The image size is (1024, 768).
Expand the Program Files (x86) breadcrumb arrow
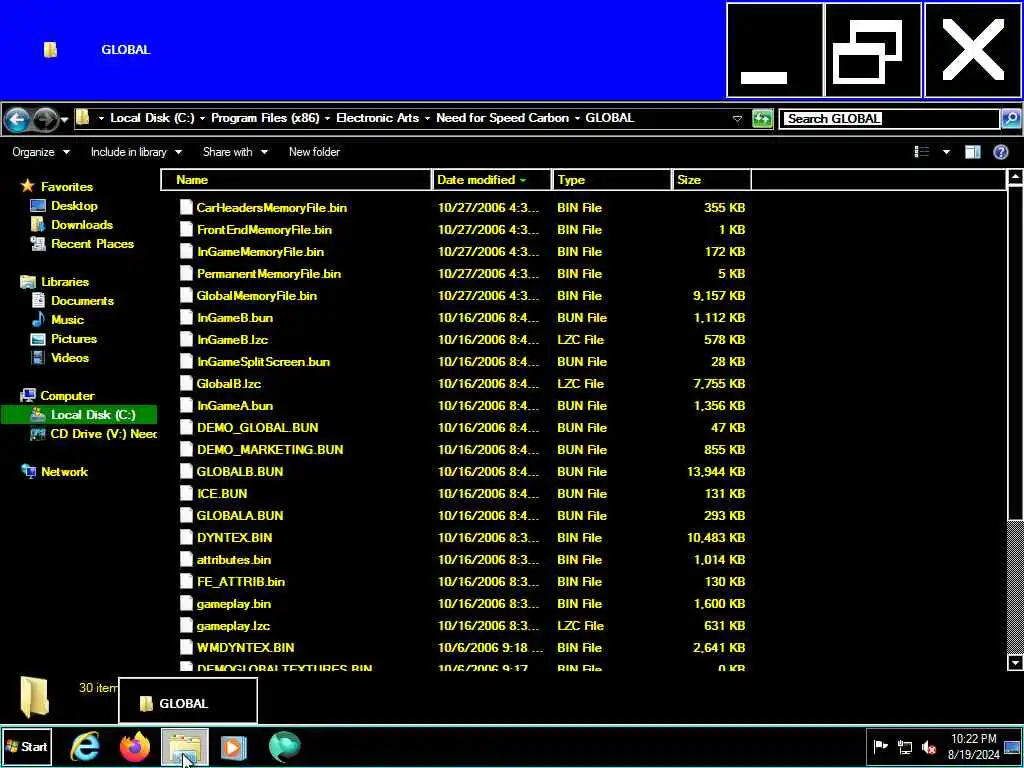tap(327, 118)
